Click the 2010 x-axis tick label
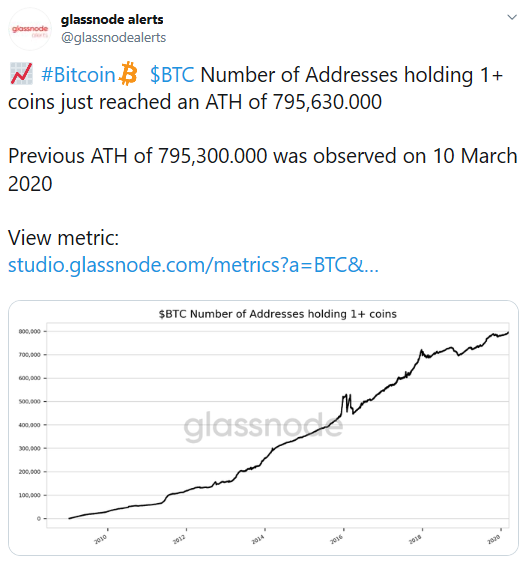 tap(100, 539)
